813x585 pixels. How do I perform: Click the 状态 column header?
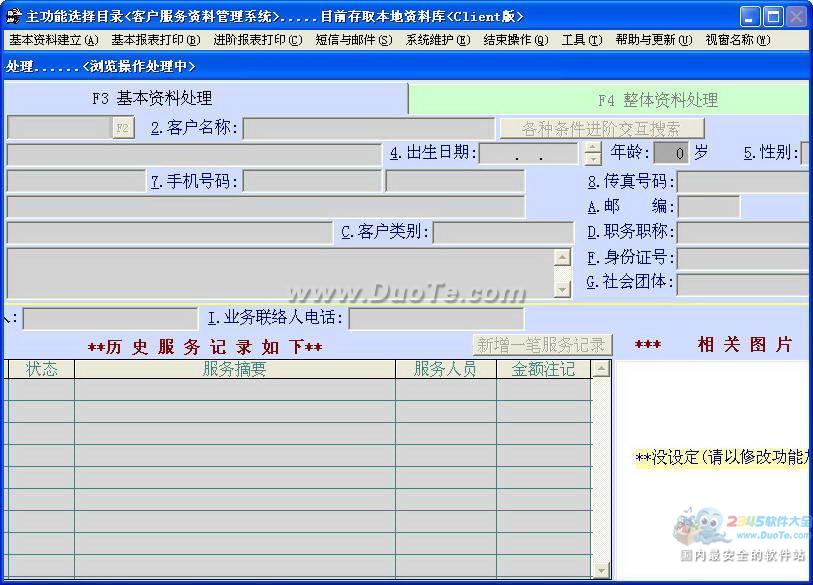(41, 369)
